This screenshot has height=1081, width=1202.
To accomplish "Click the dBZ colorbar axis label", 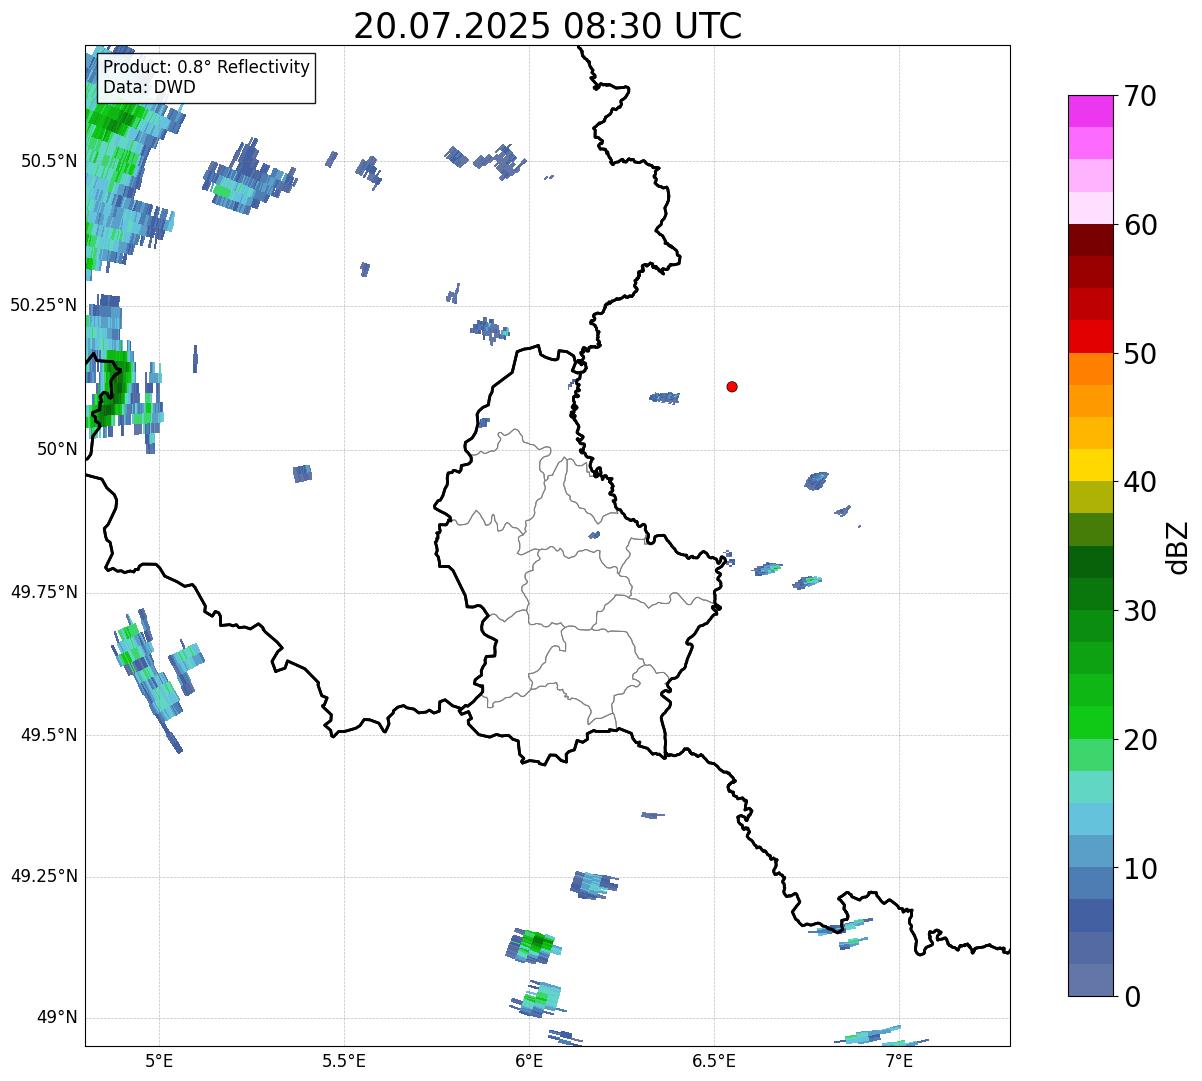I will 1178,547.
